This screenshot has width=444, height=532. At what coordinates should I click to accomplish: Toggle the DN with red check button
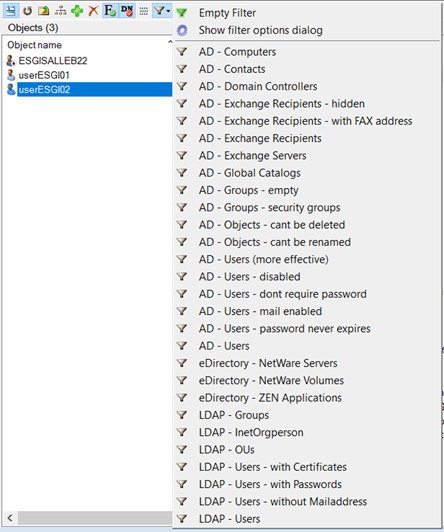[127, 11]
